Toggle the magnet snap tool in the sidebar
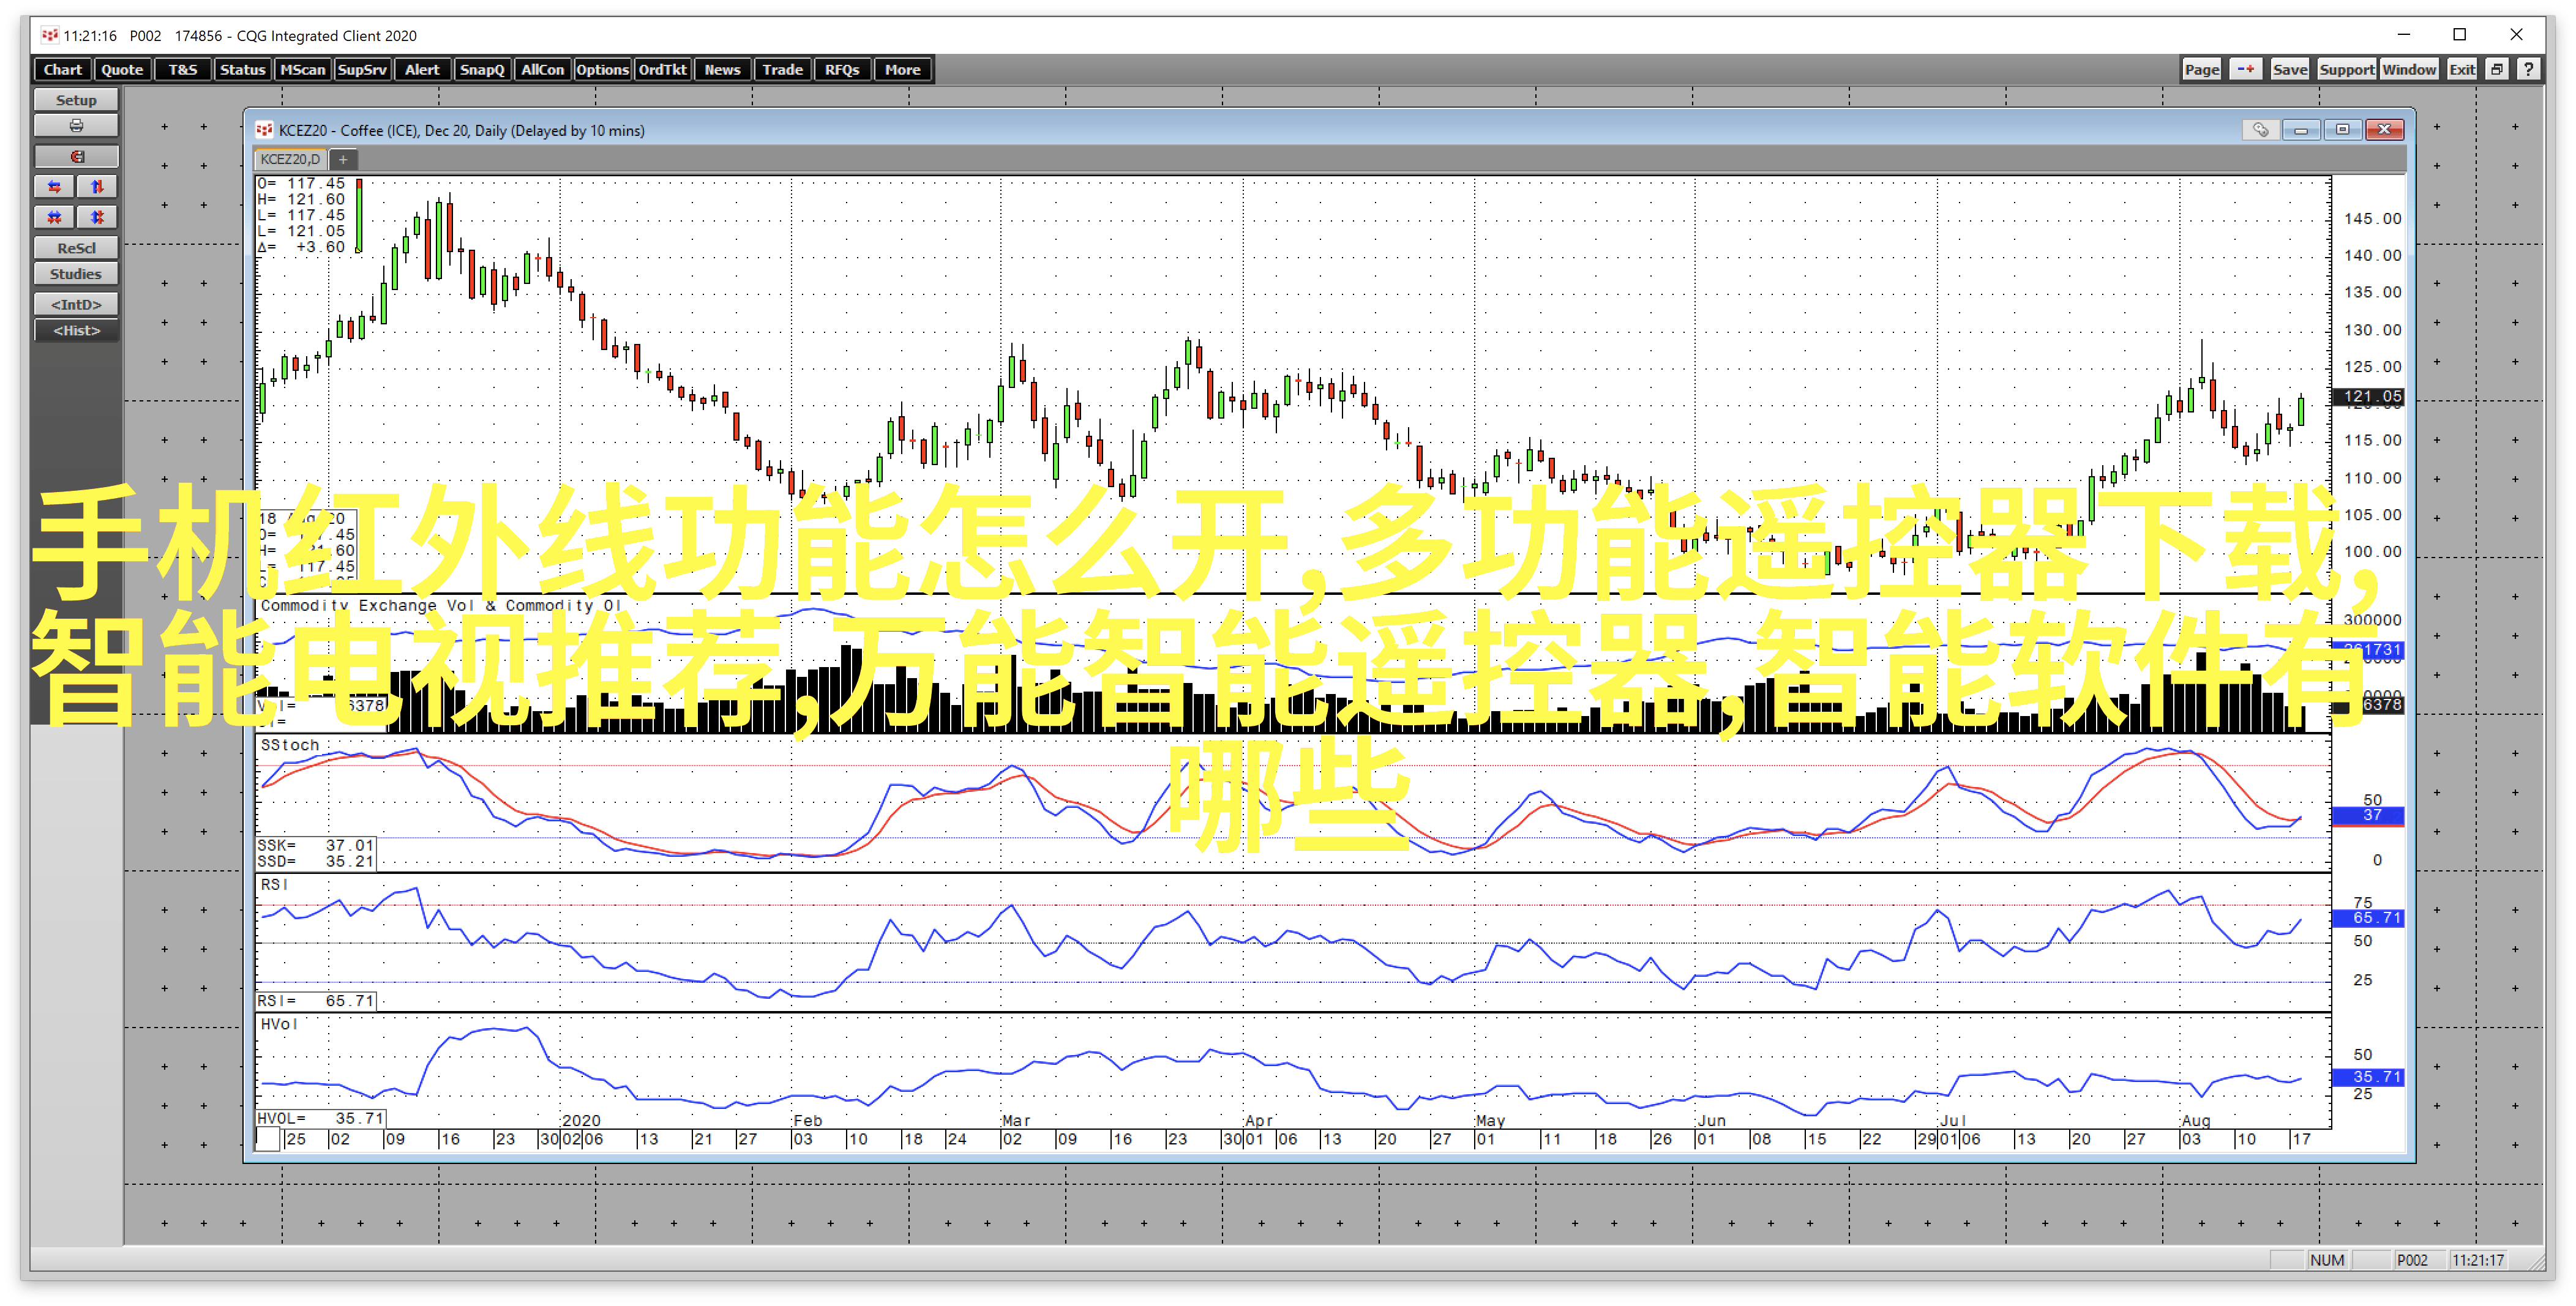The height and width of the screenshot is (1306, 2576). (x=76, y=157)
